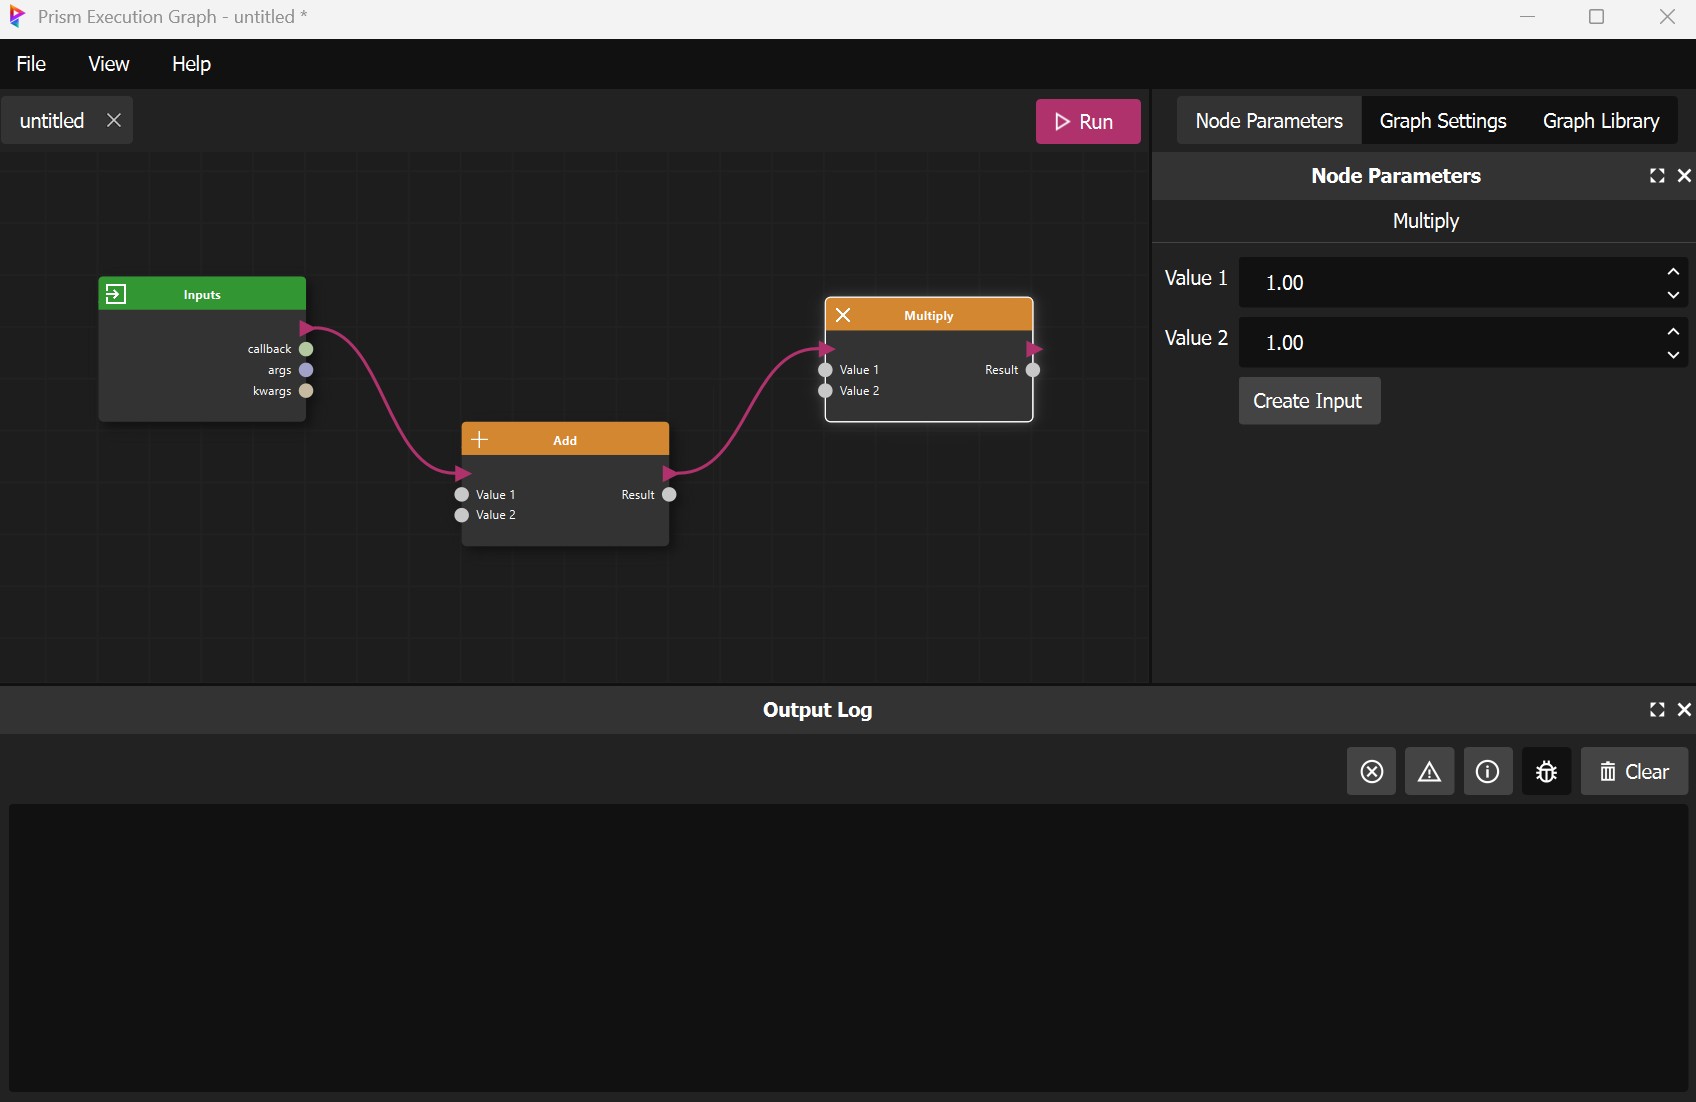Toggle the info filter in Output Log
This screenshot has height=1102, width=1696.
click(1487, 772)
